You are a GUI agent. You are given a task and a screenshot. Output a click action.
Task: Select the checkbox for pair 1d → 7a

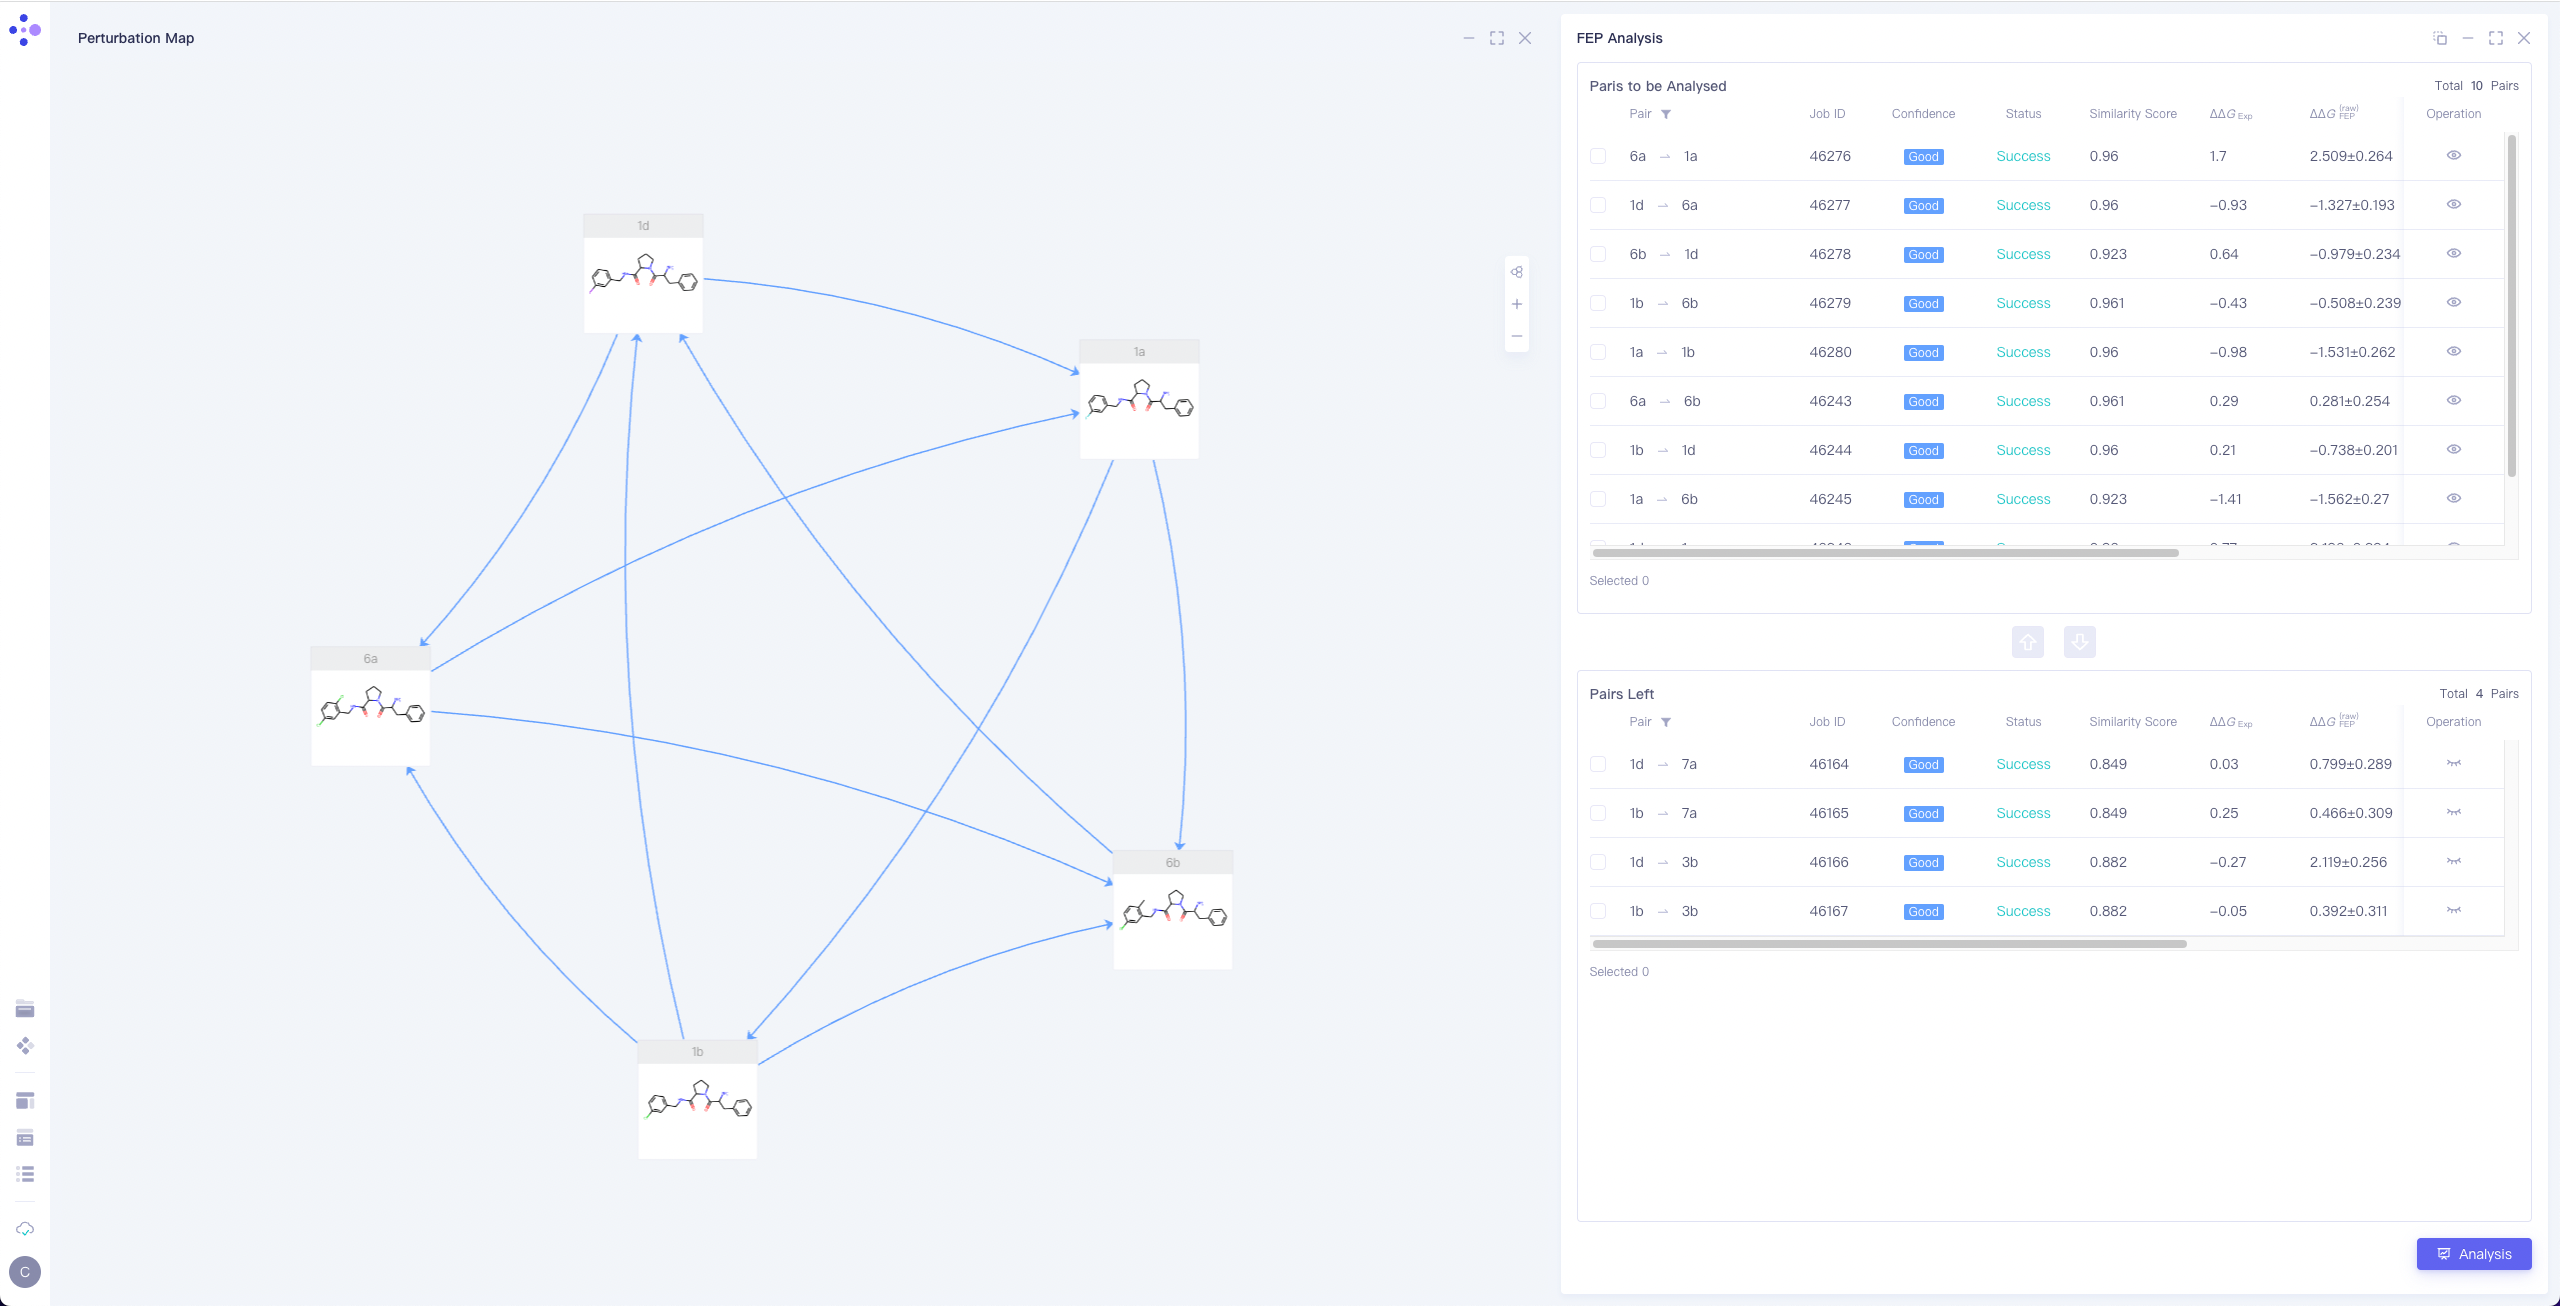coord(1598,764)
